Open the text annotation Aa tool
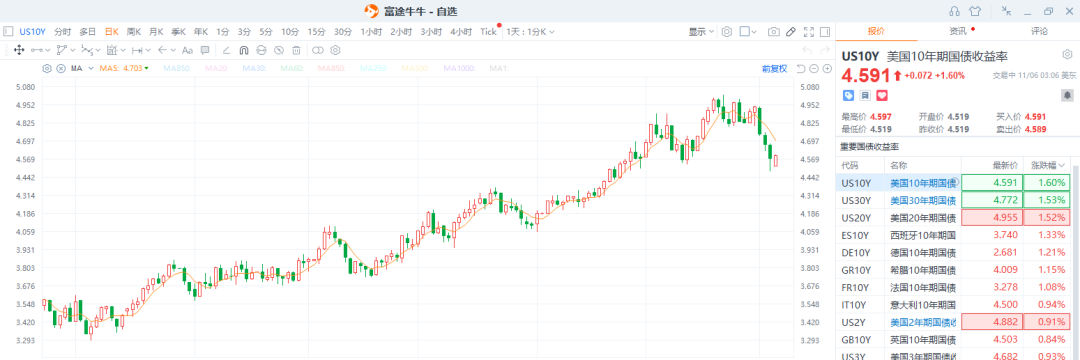This screenshot has height=360, width=1080. [x=187, y=50]
